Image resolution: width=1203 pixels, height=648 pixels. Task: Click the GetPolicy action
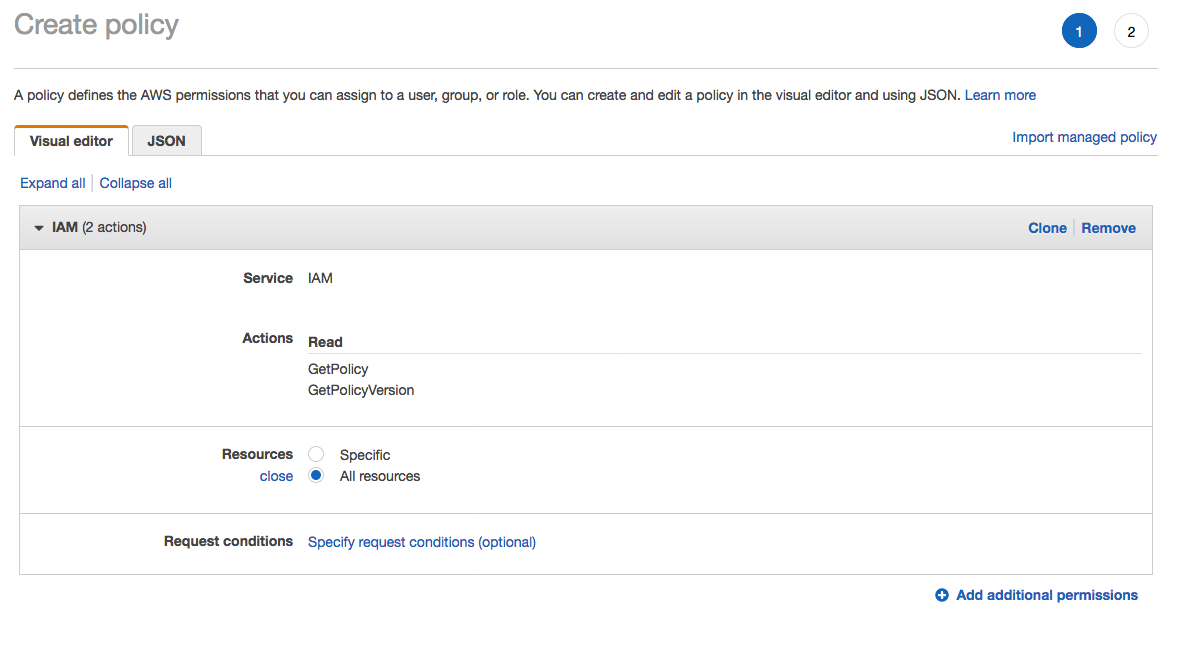pos(338,369)
